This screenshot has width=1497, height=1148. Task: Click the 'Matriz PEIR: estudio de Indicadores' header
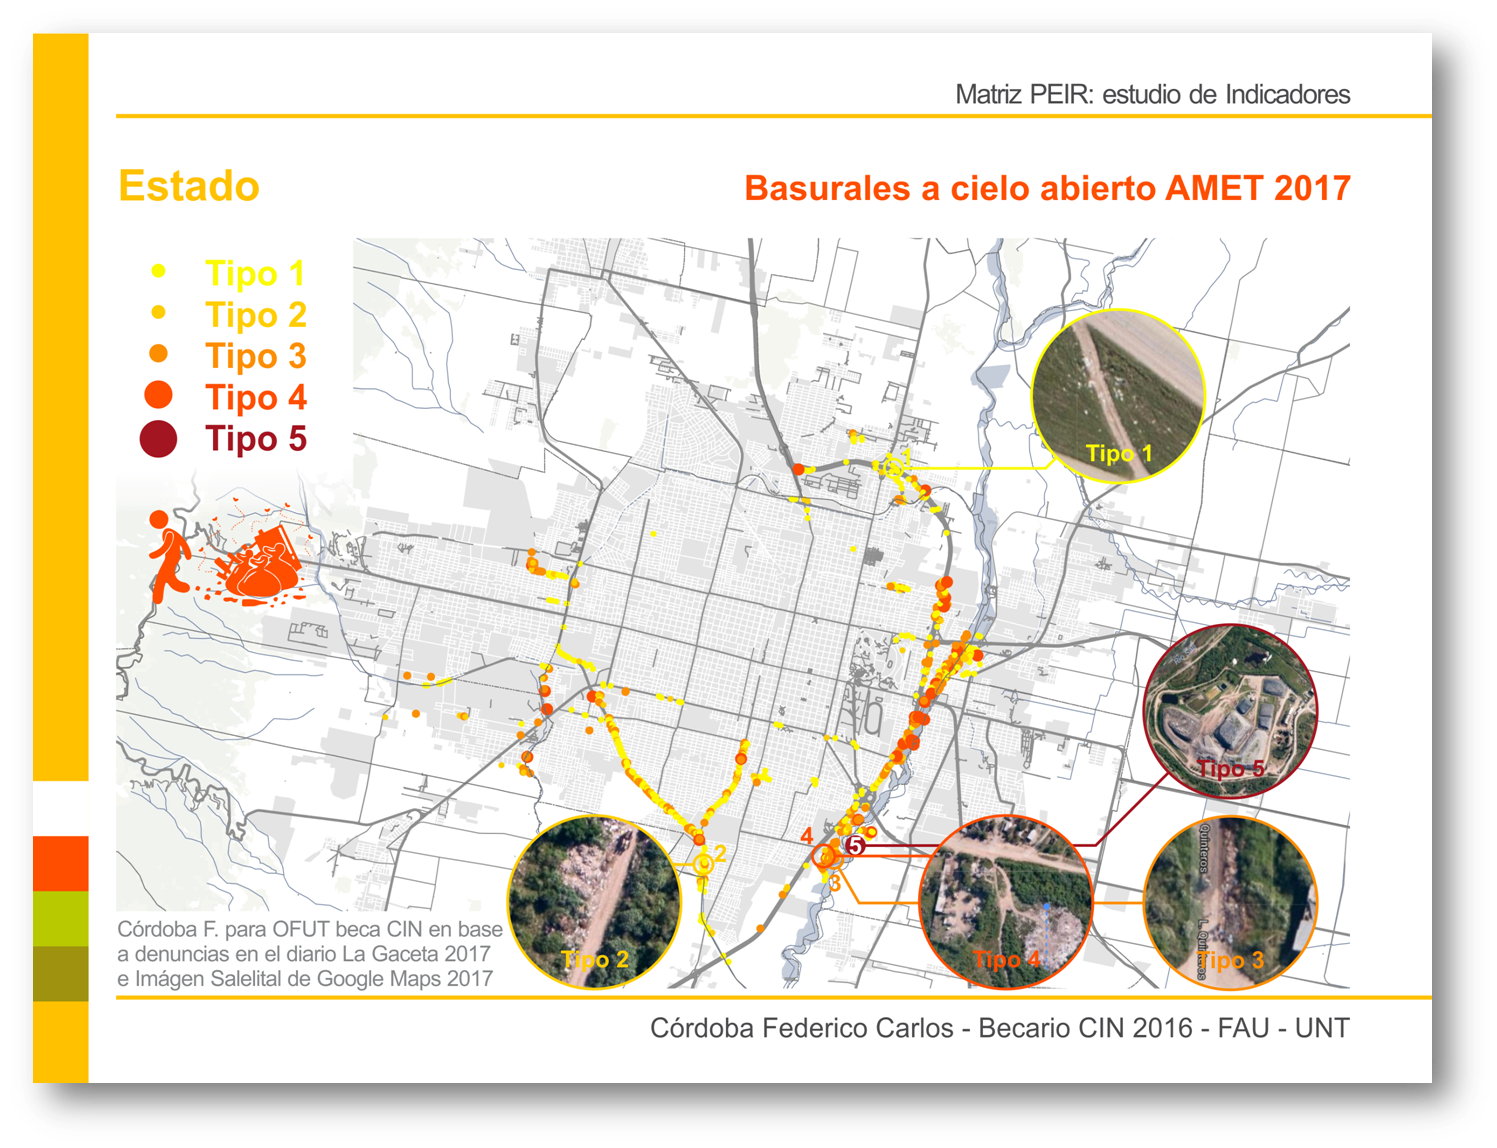click(1152, 95)
